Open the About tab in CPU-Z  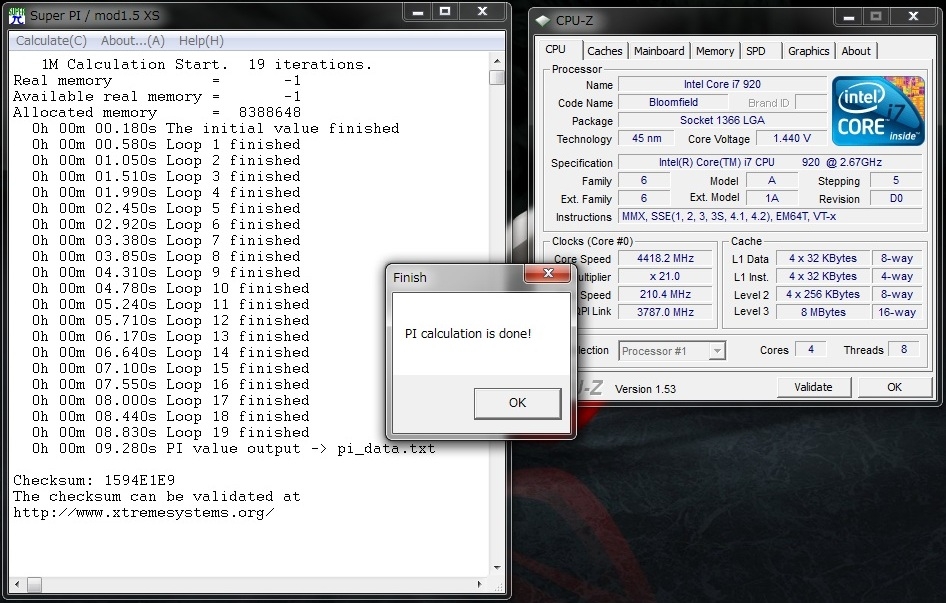[x=856, y=51]
